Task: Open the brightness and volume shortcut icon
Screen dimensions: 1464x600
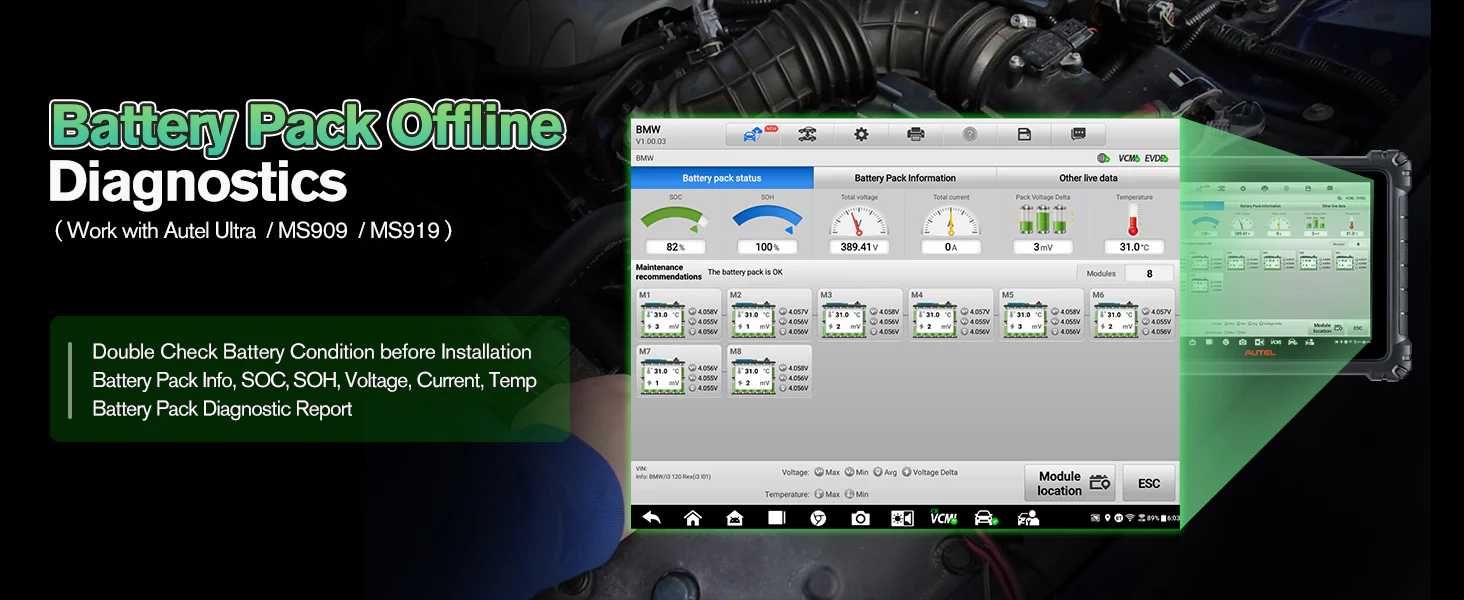Action: (x=902, y=517)
